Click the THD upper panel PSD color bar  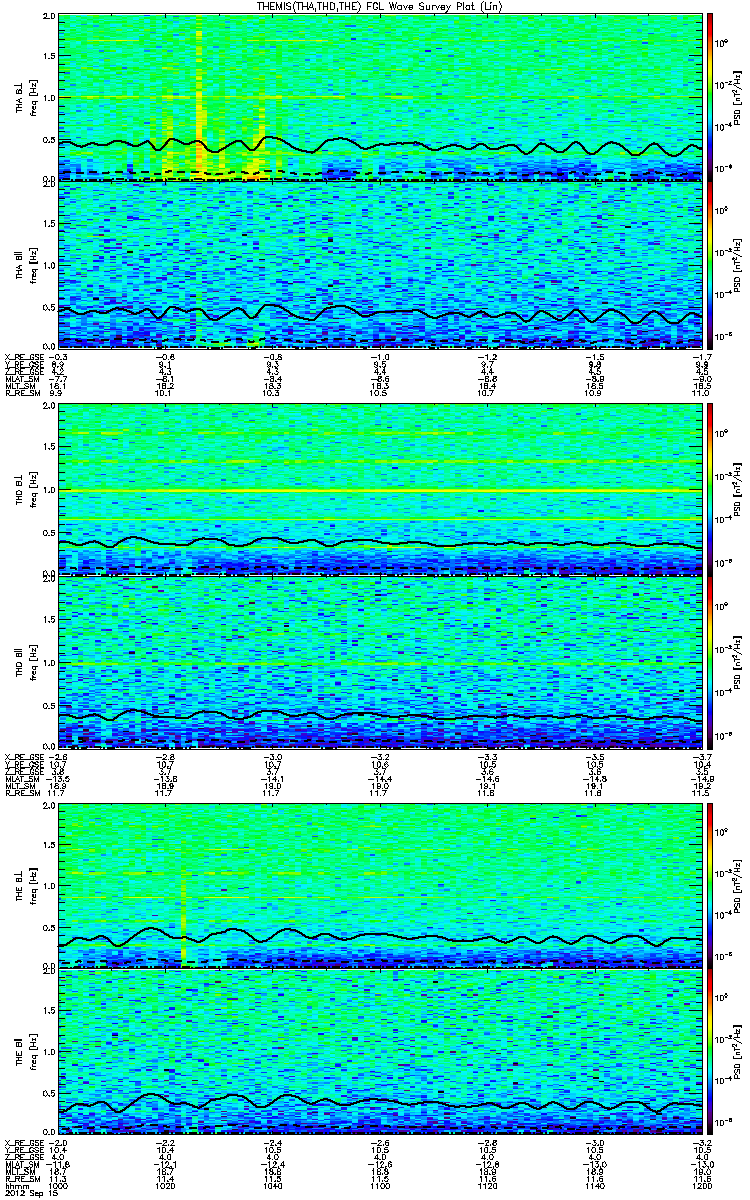point(711,489)
